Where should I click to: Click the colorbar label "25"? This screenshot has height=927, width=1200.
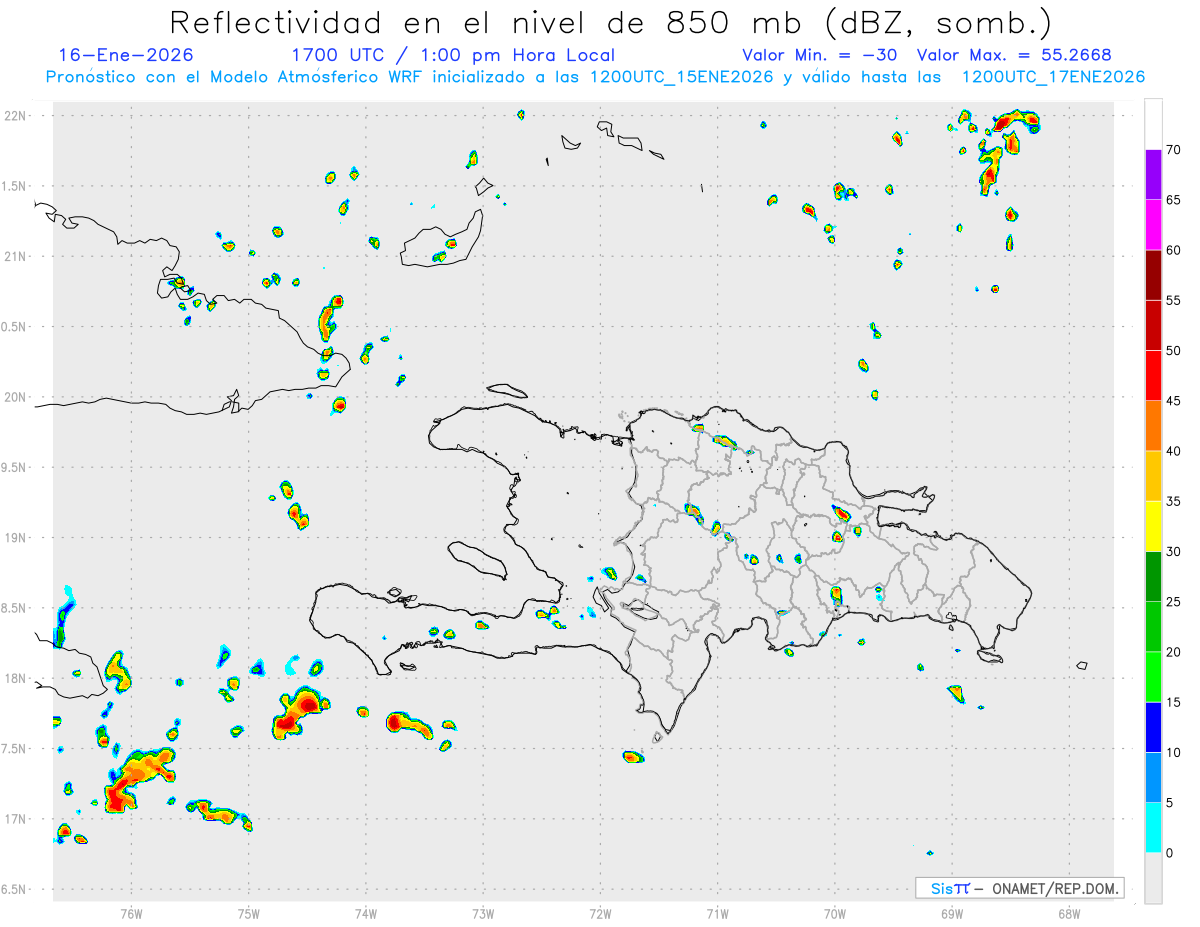(1174, 602)
